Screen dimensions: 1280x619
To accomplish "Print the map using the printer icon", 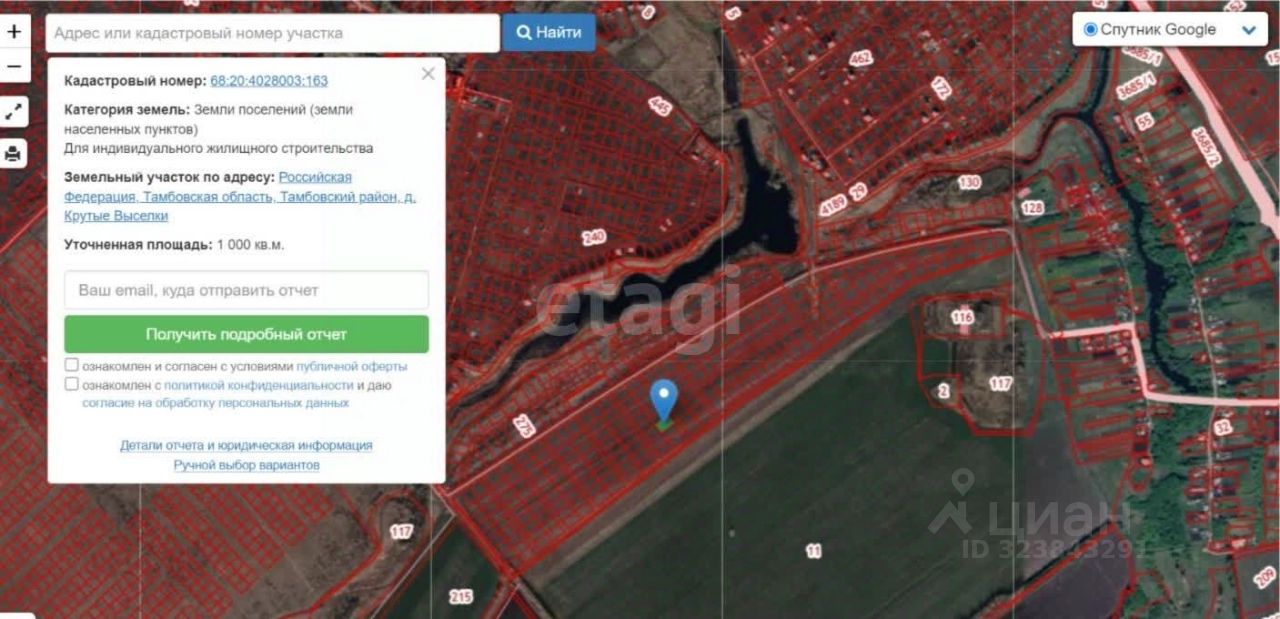I will [14, 154].
